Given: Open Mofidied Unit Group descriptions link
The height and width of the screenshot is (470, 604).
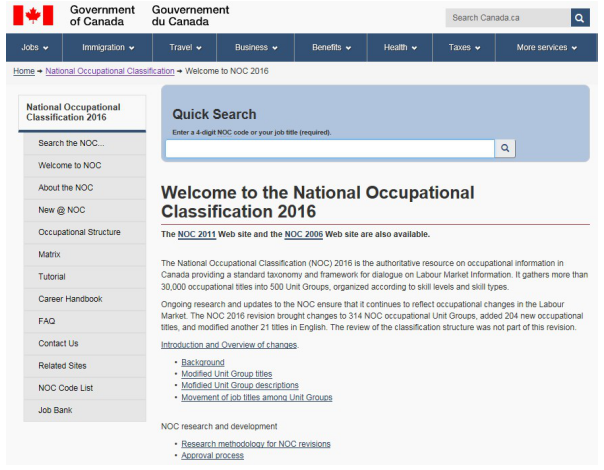Looking at the screenshot, I should (x=240, y=385).
